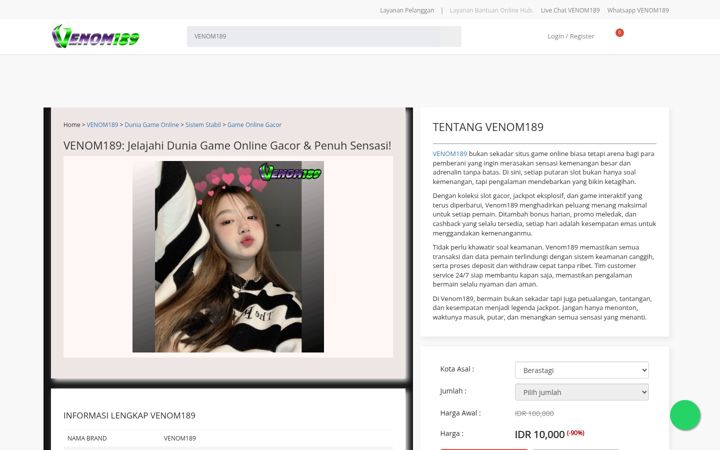
Task: Go to Home breadcrumb
Action: point(72,124)
